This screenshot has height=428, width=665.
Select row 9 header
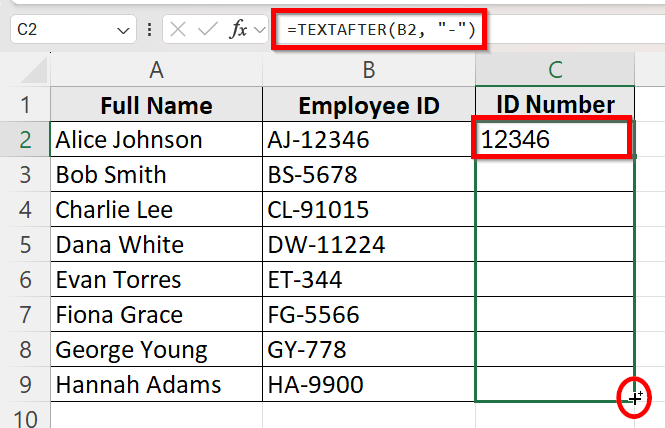(24, 384)
